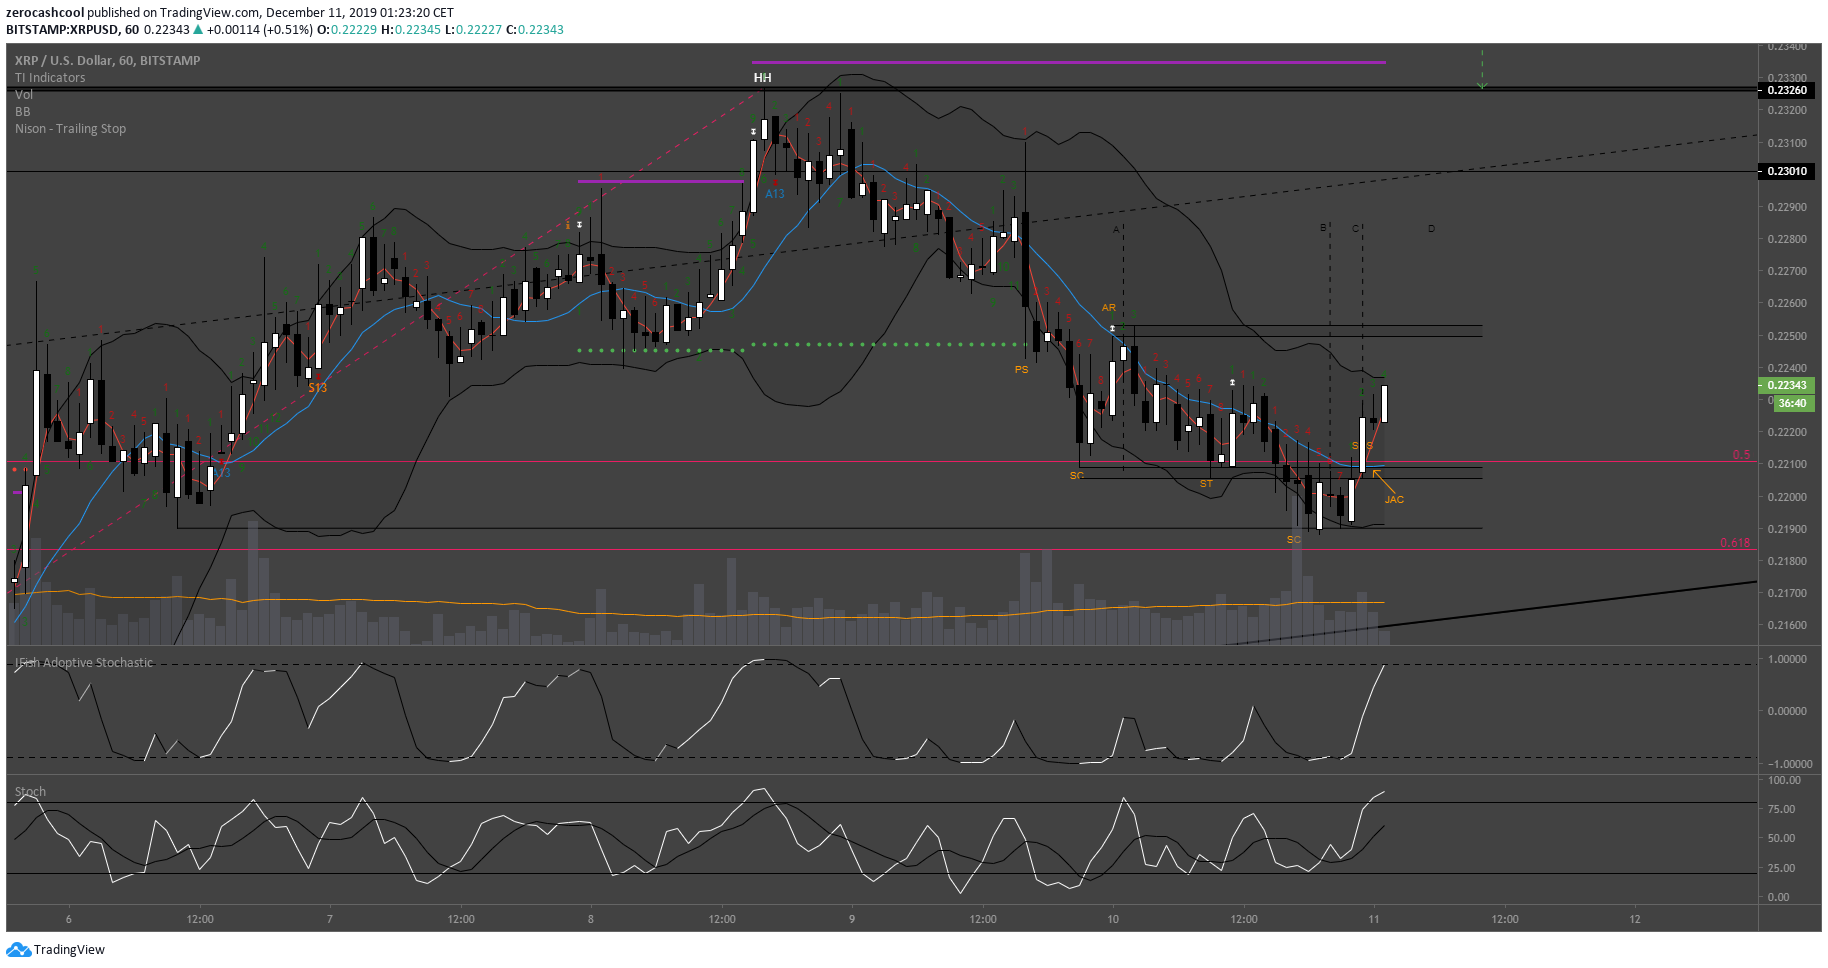Image resolution: width=1828 pixels, height=968 pixels.
Task: Click the TradingView text at bottom left
Action: click(x=69, y=950)
